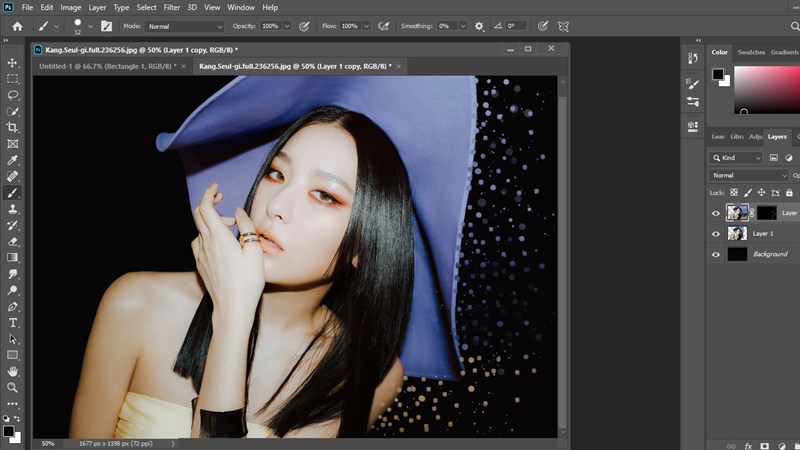This screenshot has width=800, height=450.
Task: Select the Path Selection tool
Action: [x=12, y=339]
